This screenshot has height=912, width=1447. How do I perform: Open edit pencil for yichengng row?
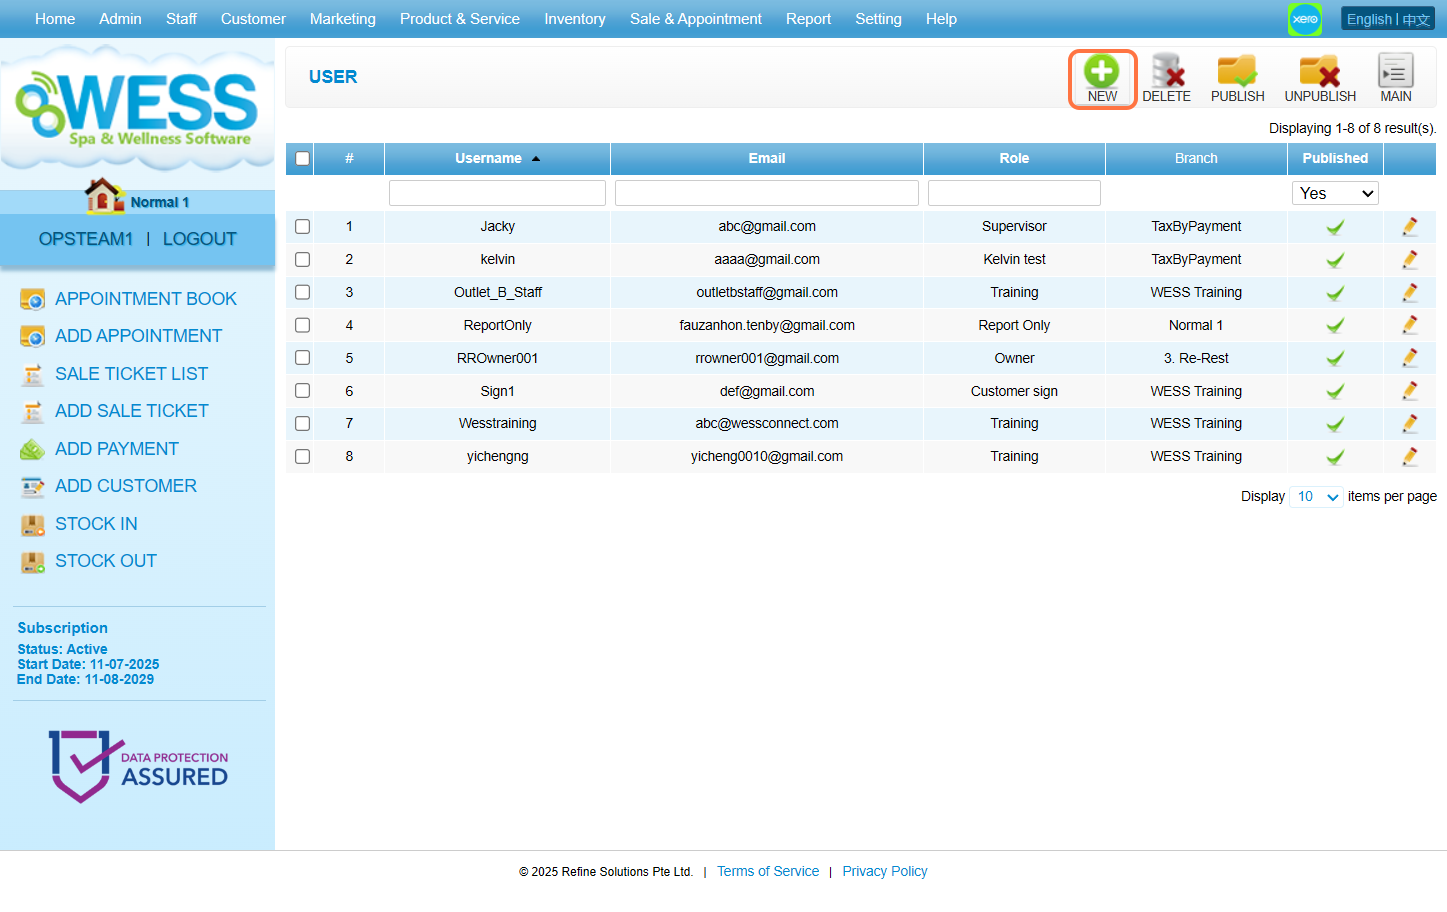click(1409, 457)
